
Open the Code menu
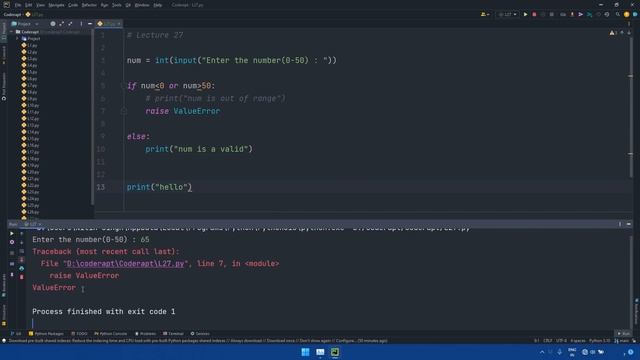(73, 5)
